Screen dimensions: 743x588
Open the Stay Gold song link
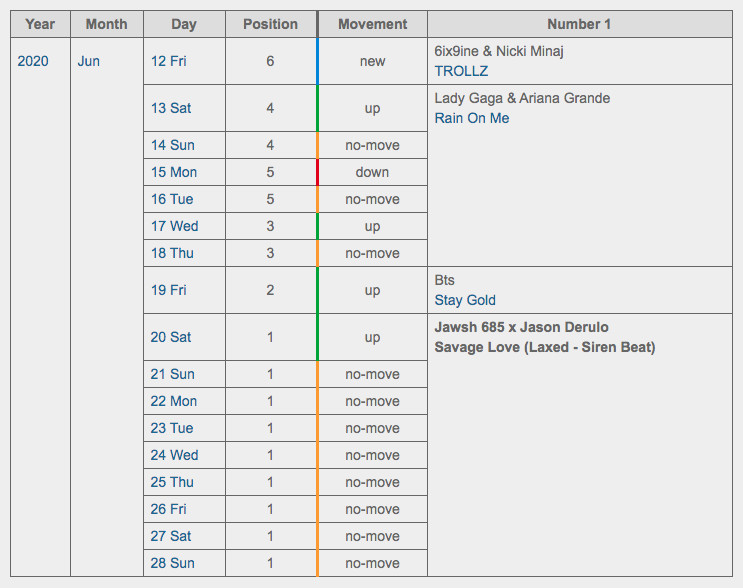point(465,300)
